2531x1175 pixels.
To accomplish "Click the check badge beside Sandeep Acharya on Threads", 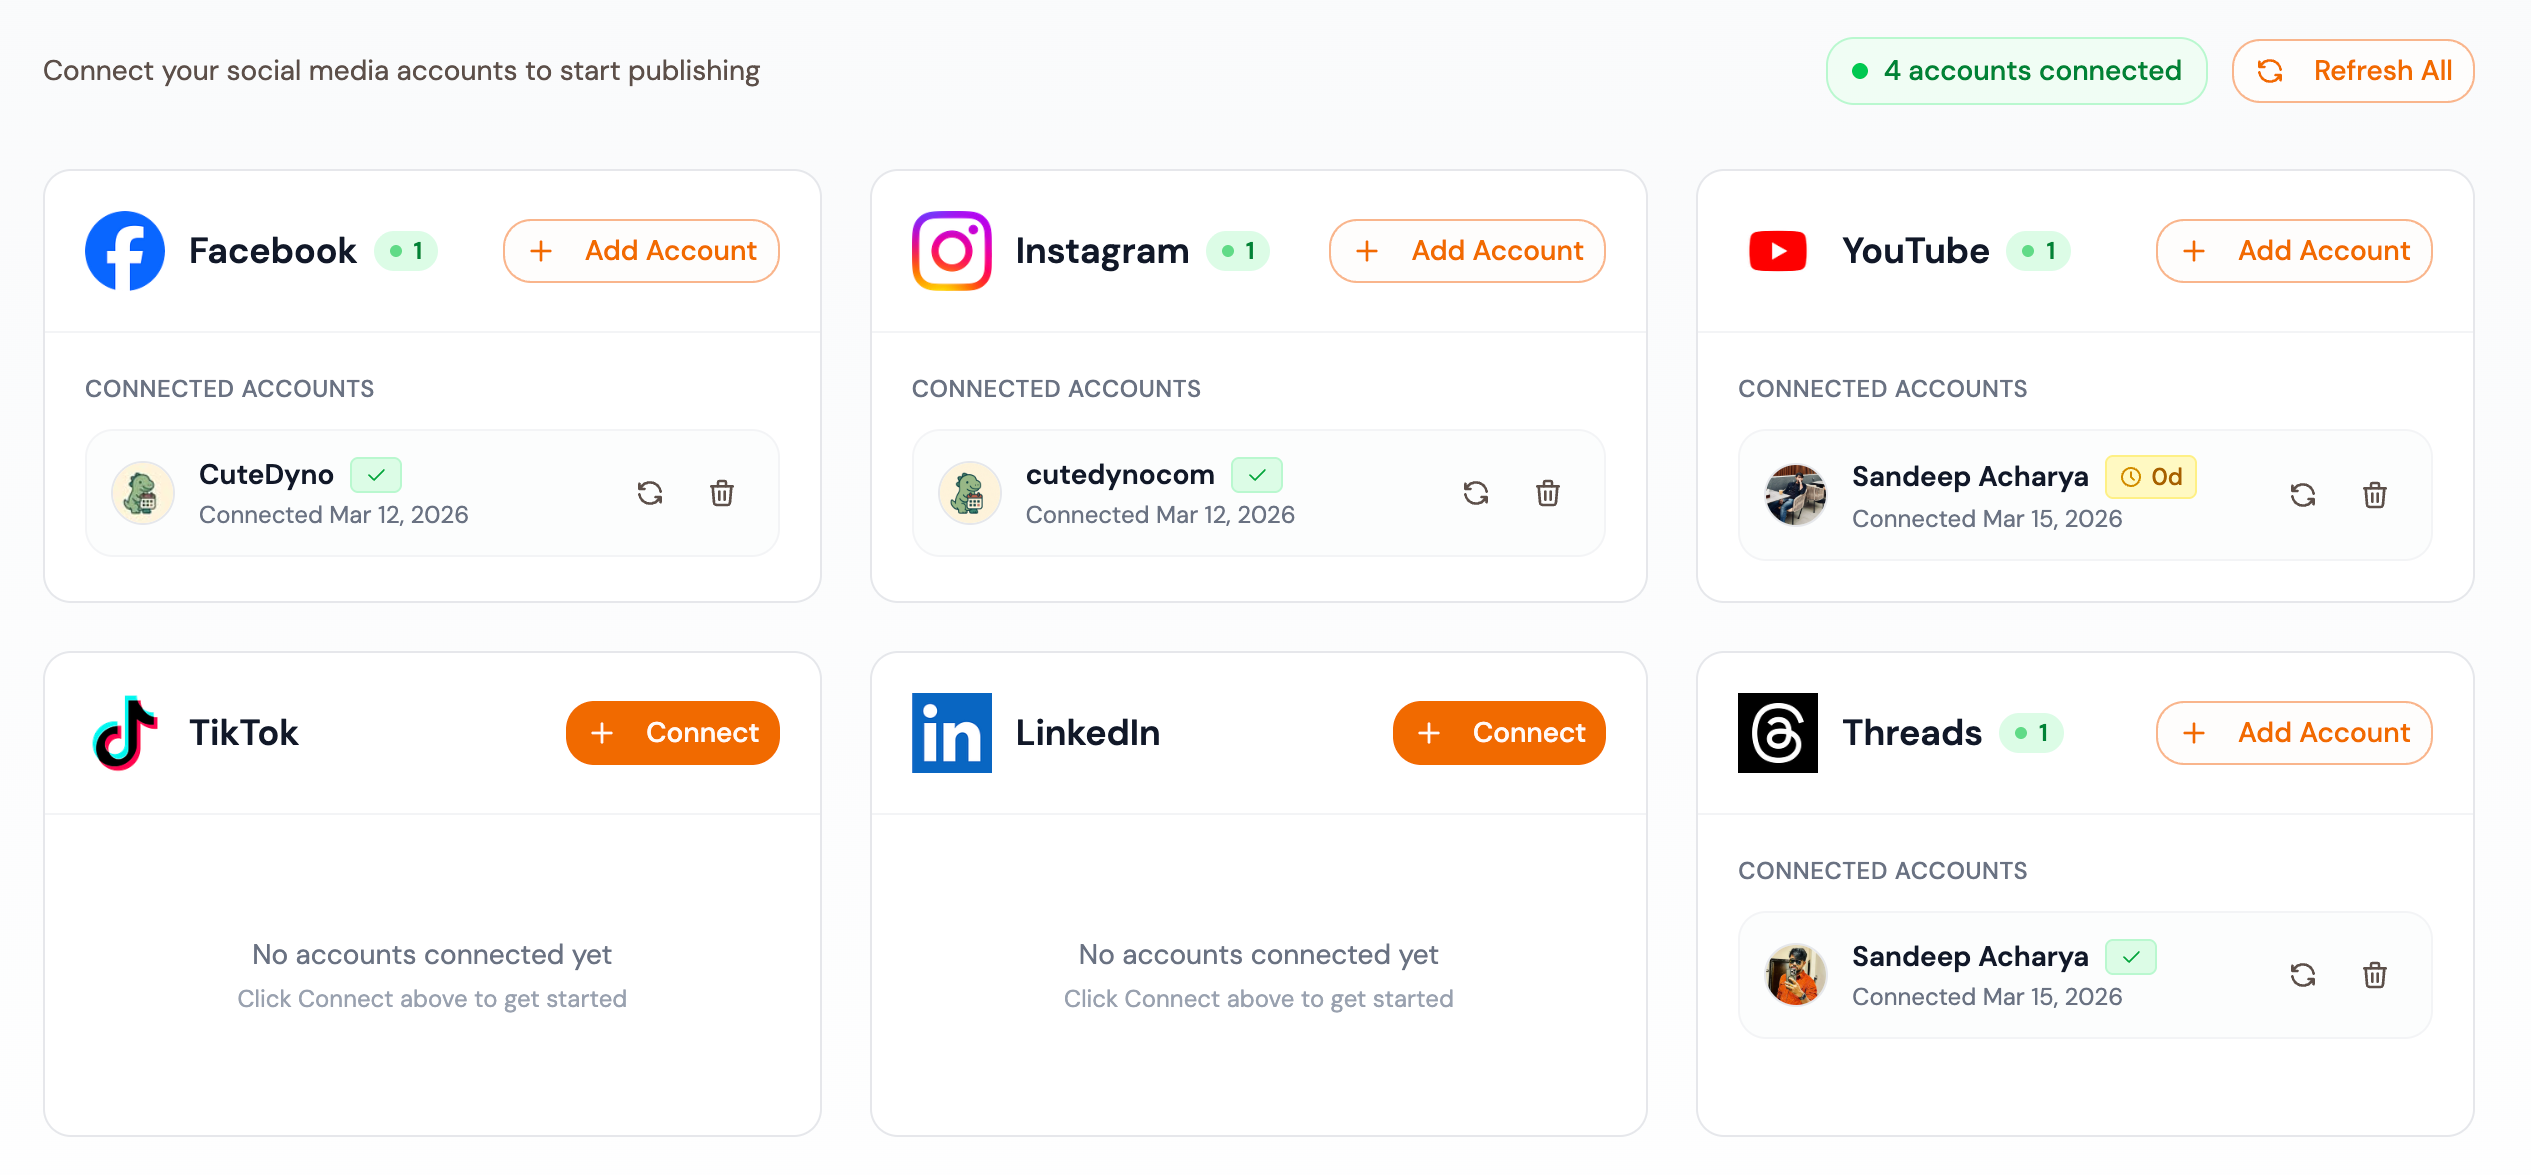I will [x=2131, y=957].
